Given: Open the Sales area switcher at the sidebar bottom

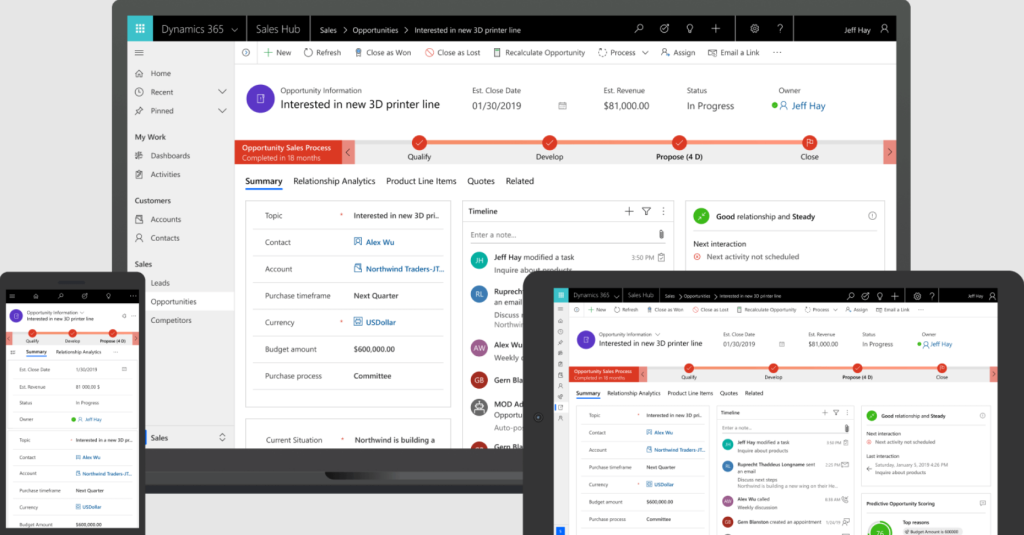Looking at the screenshot, I should (222, 438).
